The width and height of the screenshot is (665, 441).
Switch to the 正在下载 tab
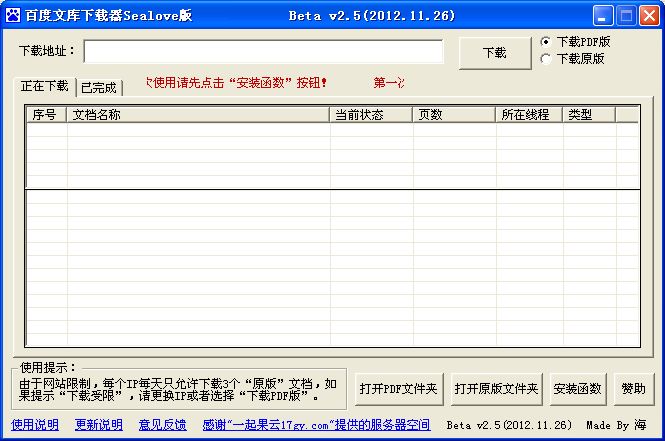coord(45,86)
